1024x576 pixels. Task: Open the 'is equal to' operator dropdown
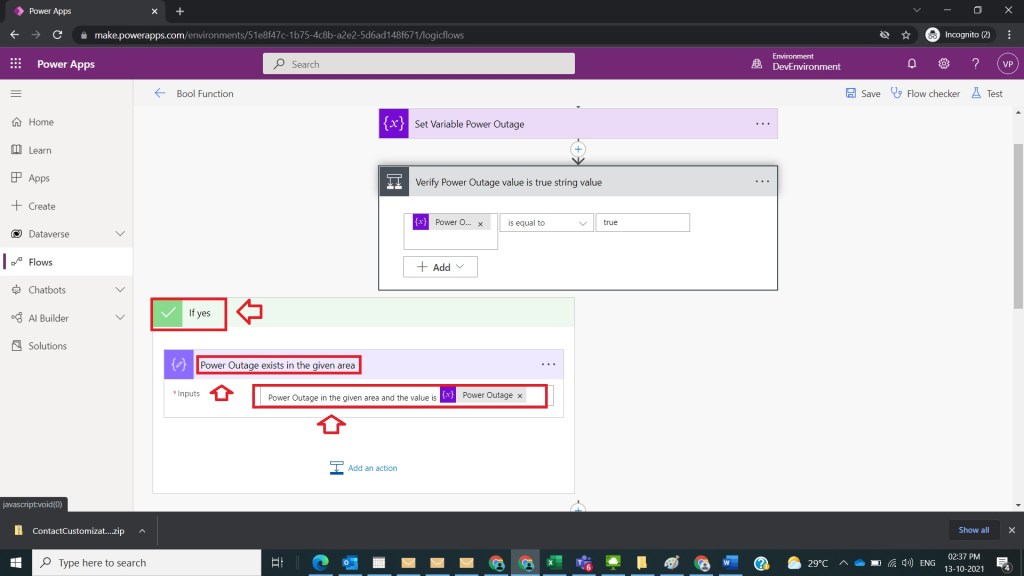[x=546, y=223]
